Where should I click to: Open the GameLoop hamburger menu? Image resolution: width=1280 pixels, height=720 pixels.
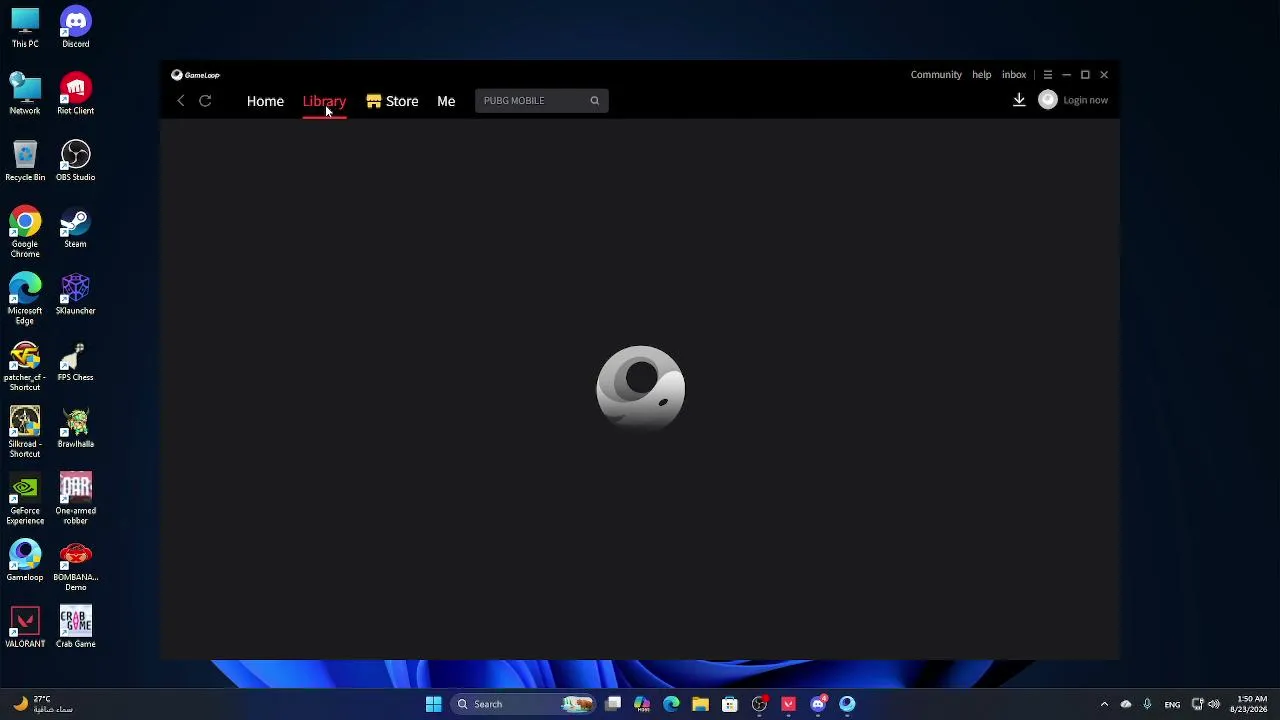(x=1047, y=75)
